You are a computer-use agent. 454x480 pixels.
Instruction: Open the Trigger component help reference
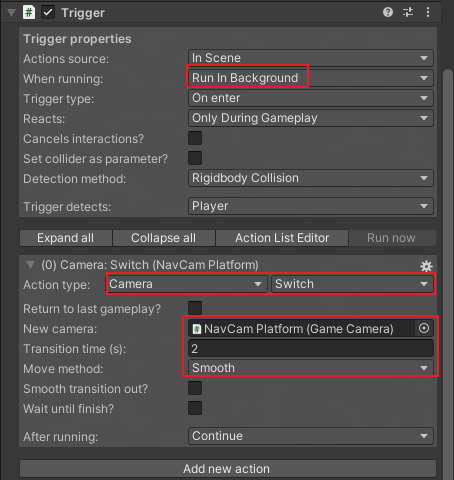pos(388,12)
